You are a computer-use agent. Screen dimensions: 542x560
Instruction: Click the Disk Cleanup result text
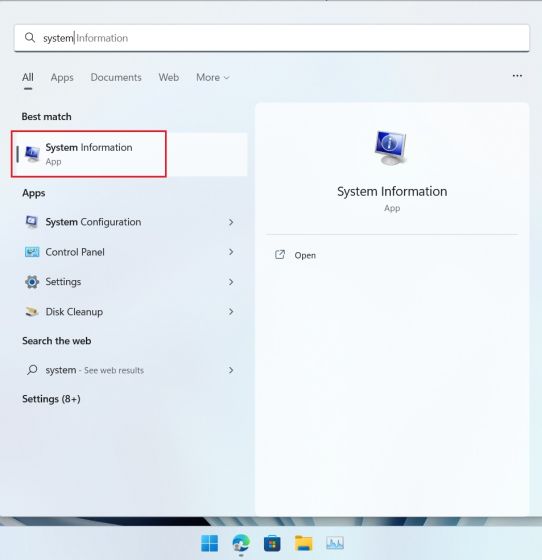(x=74, y=312)
